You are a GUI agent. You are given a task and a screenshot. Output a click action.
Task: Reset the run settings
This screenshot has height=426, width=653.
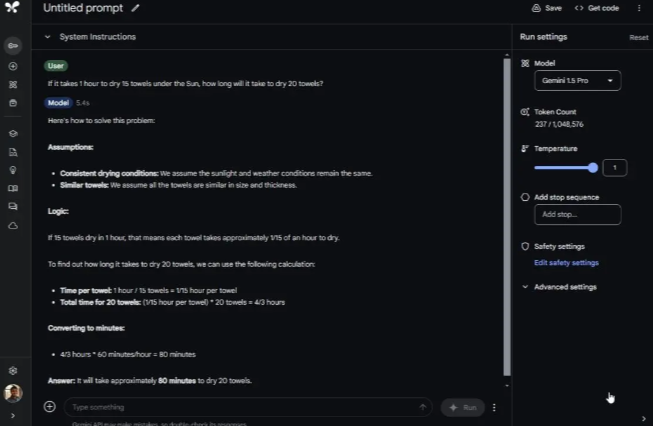tap(638, 37)
